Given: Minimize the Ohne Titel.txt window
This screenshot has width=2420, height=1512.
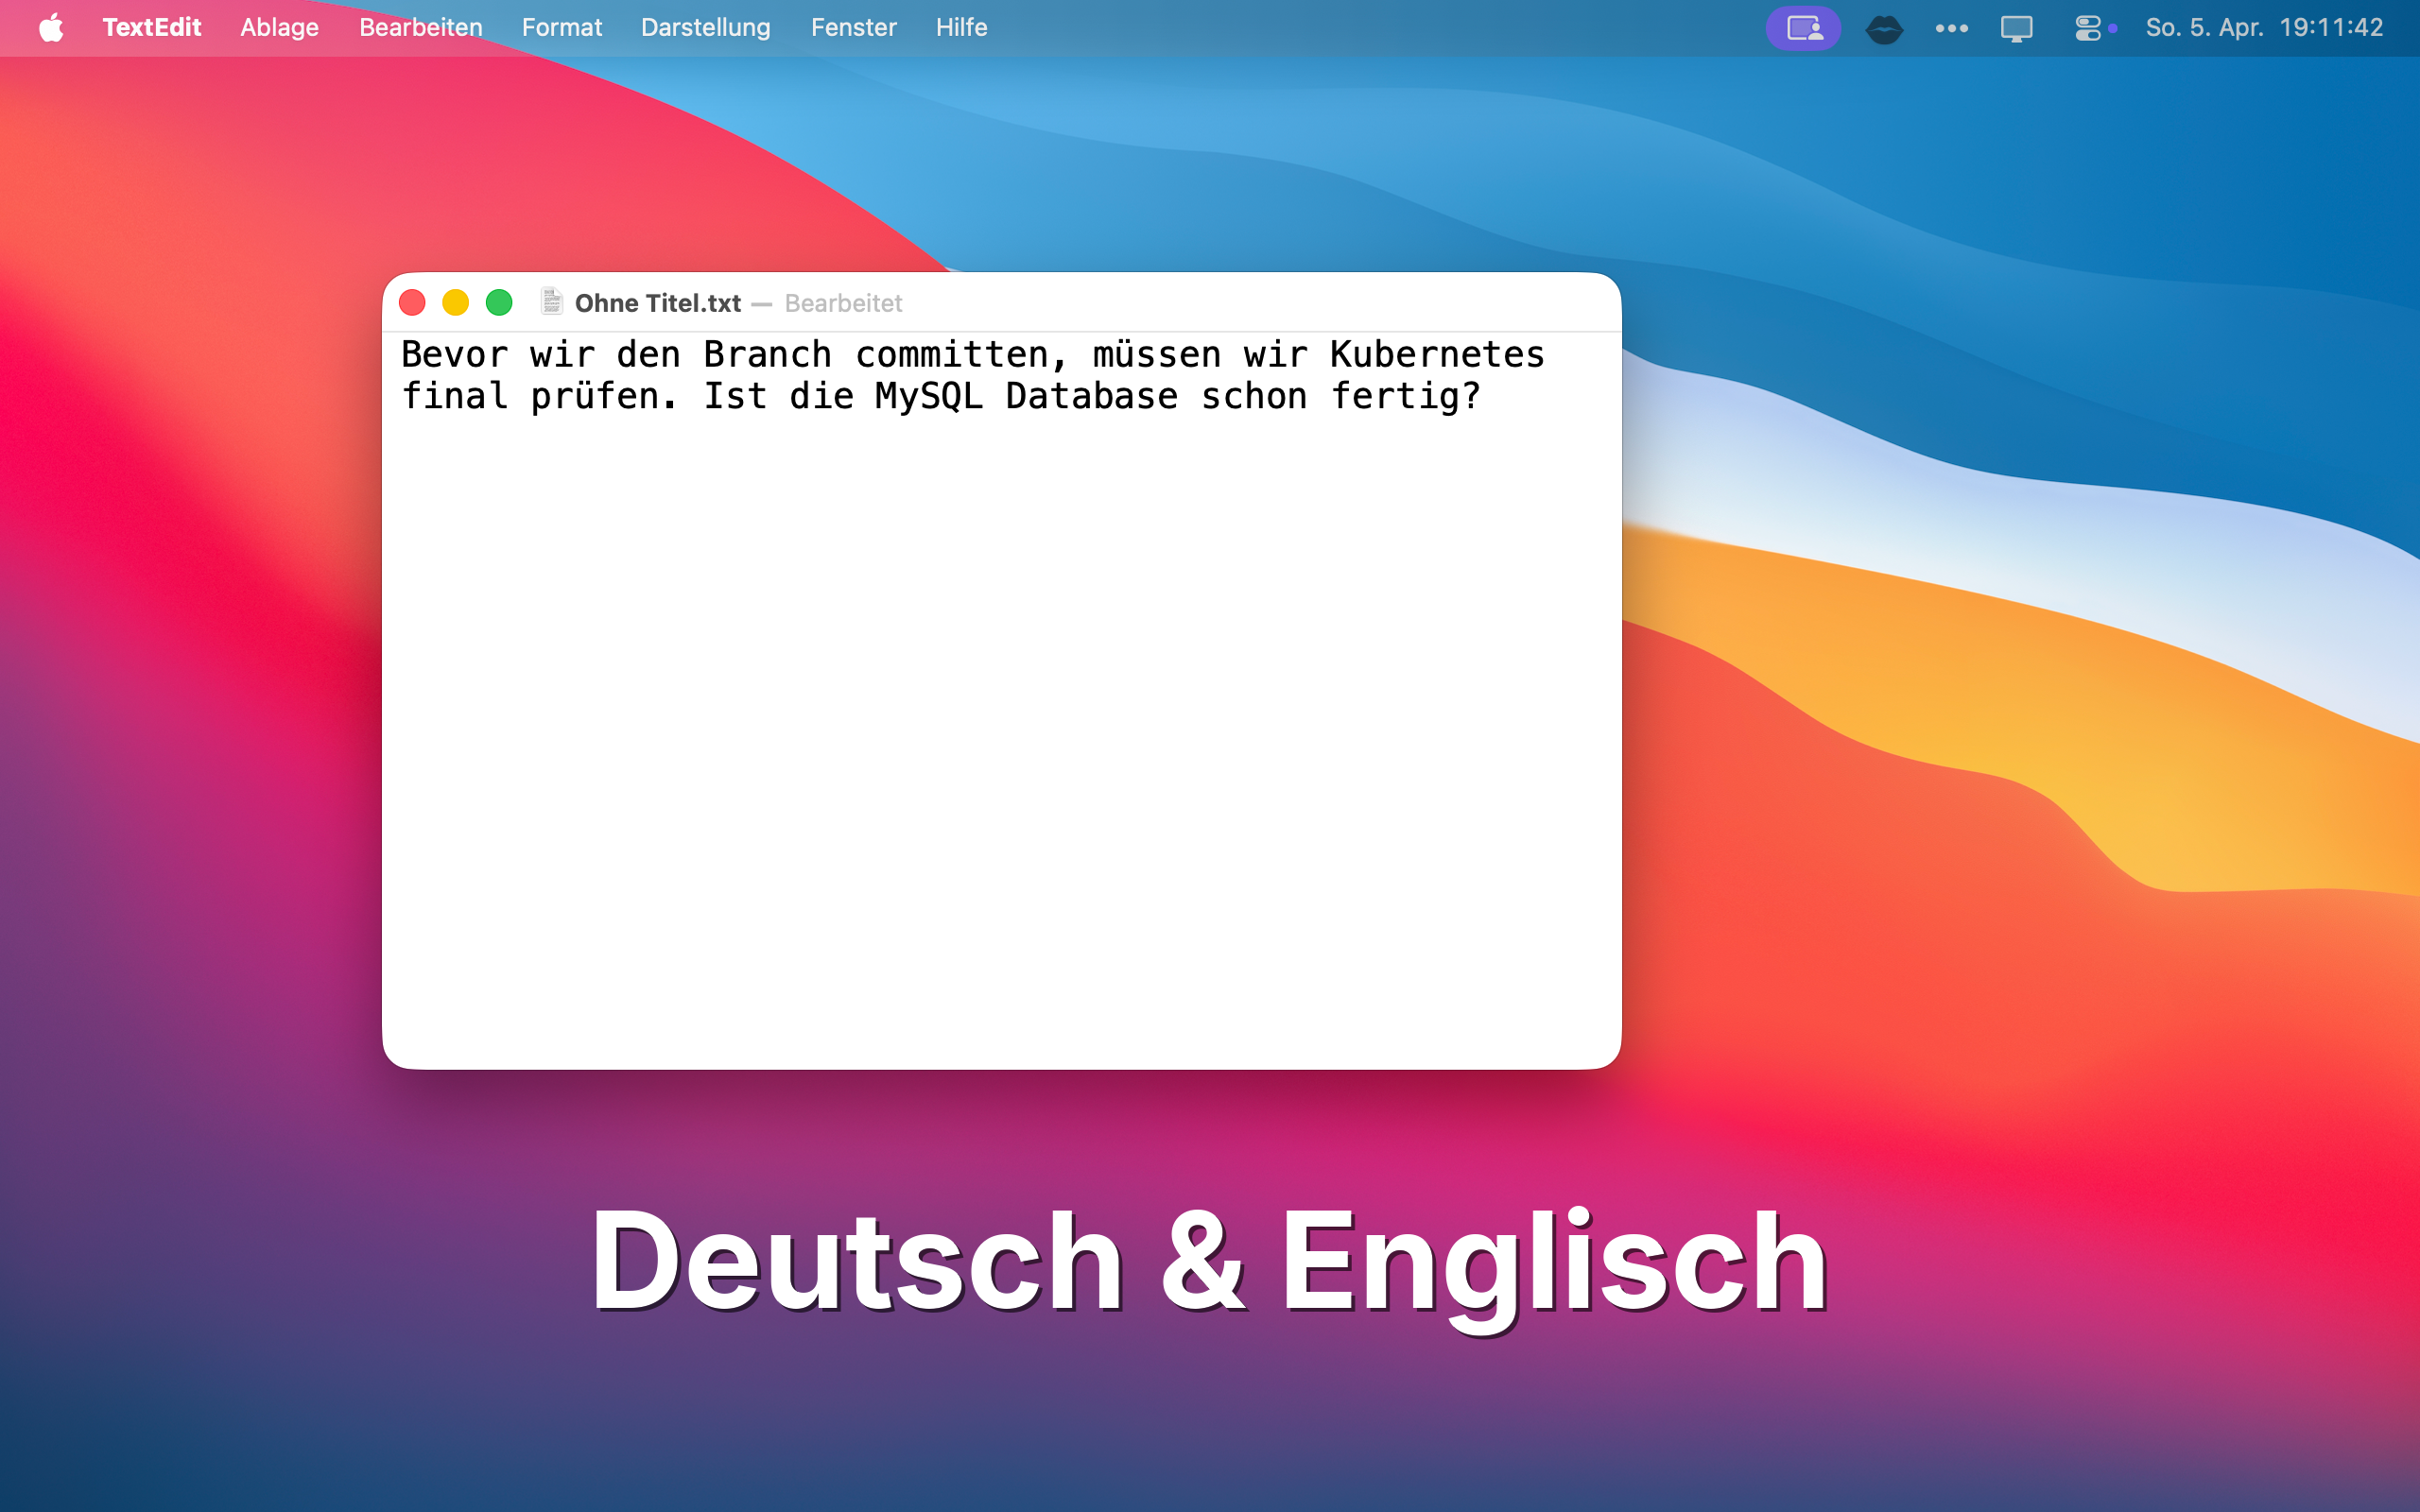Looking at the screenshot, I should 457,302.
